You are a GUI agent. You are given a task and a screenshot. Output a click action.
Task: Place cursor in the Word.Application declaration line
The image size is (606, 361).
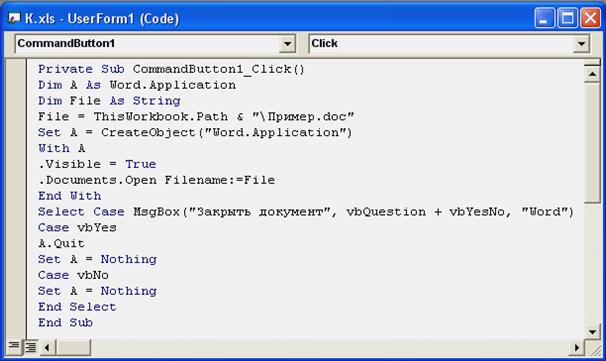tap(137, 85)
